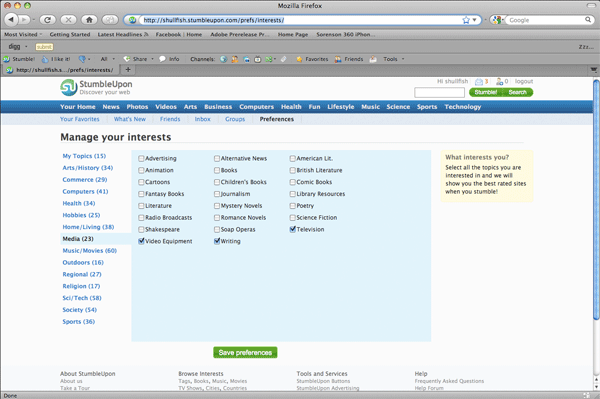Click the Stop loading X button
Viewport: 600px width, 399px height.
(68, 20)
